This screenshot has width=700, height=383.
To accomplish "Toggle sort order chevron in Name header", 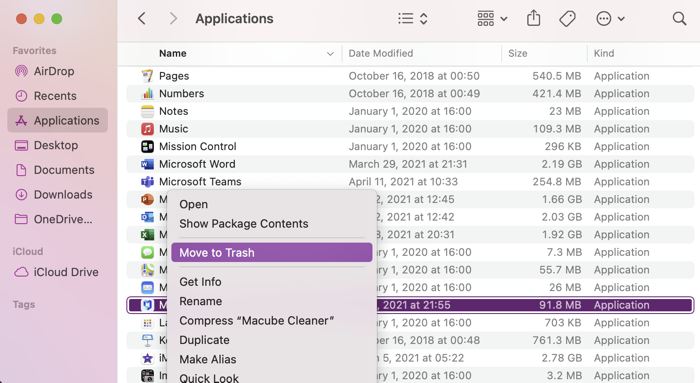I will (330, 54).
